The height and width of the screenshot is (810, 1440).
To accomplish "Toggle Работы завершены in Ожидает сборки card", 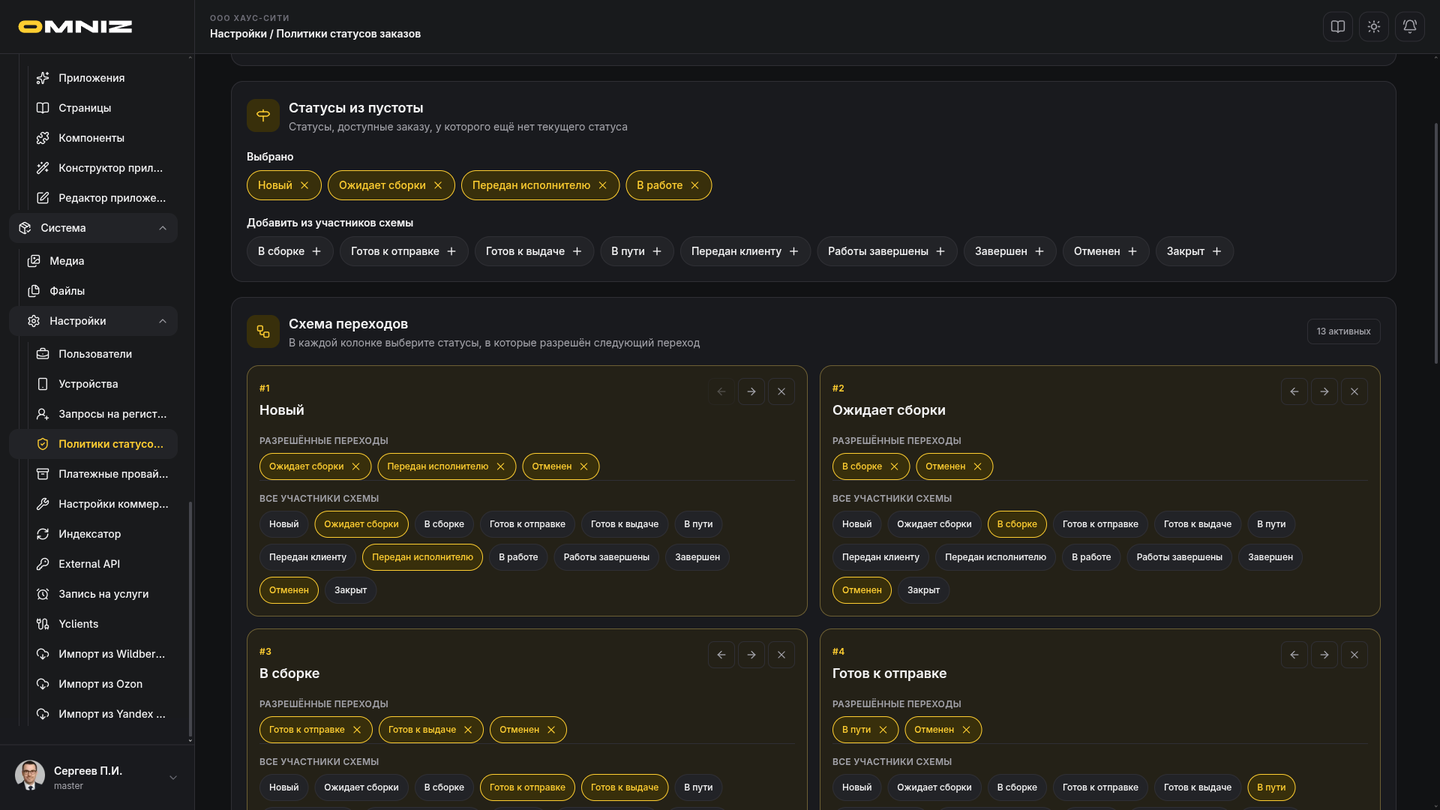I will click(x=1179, y=557).
